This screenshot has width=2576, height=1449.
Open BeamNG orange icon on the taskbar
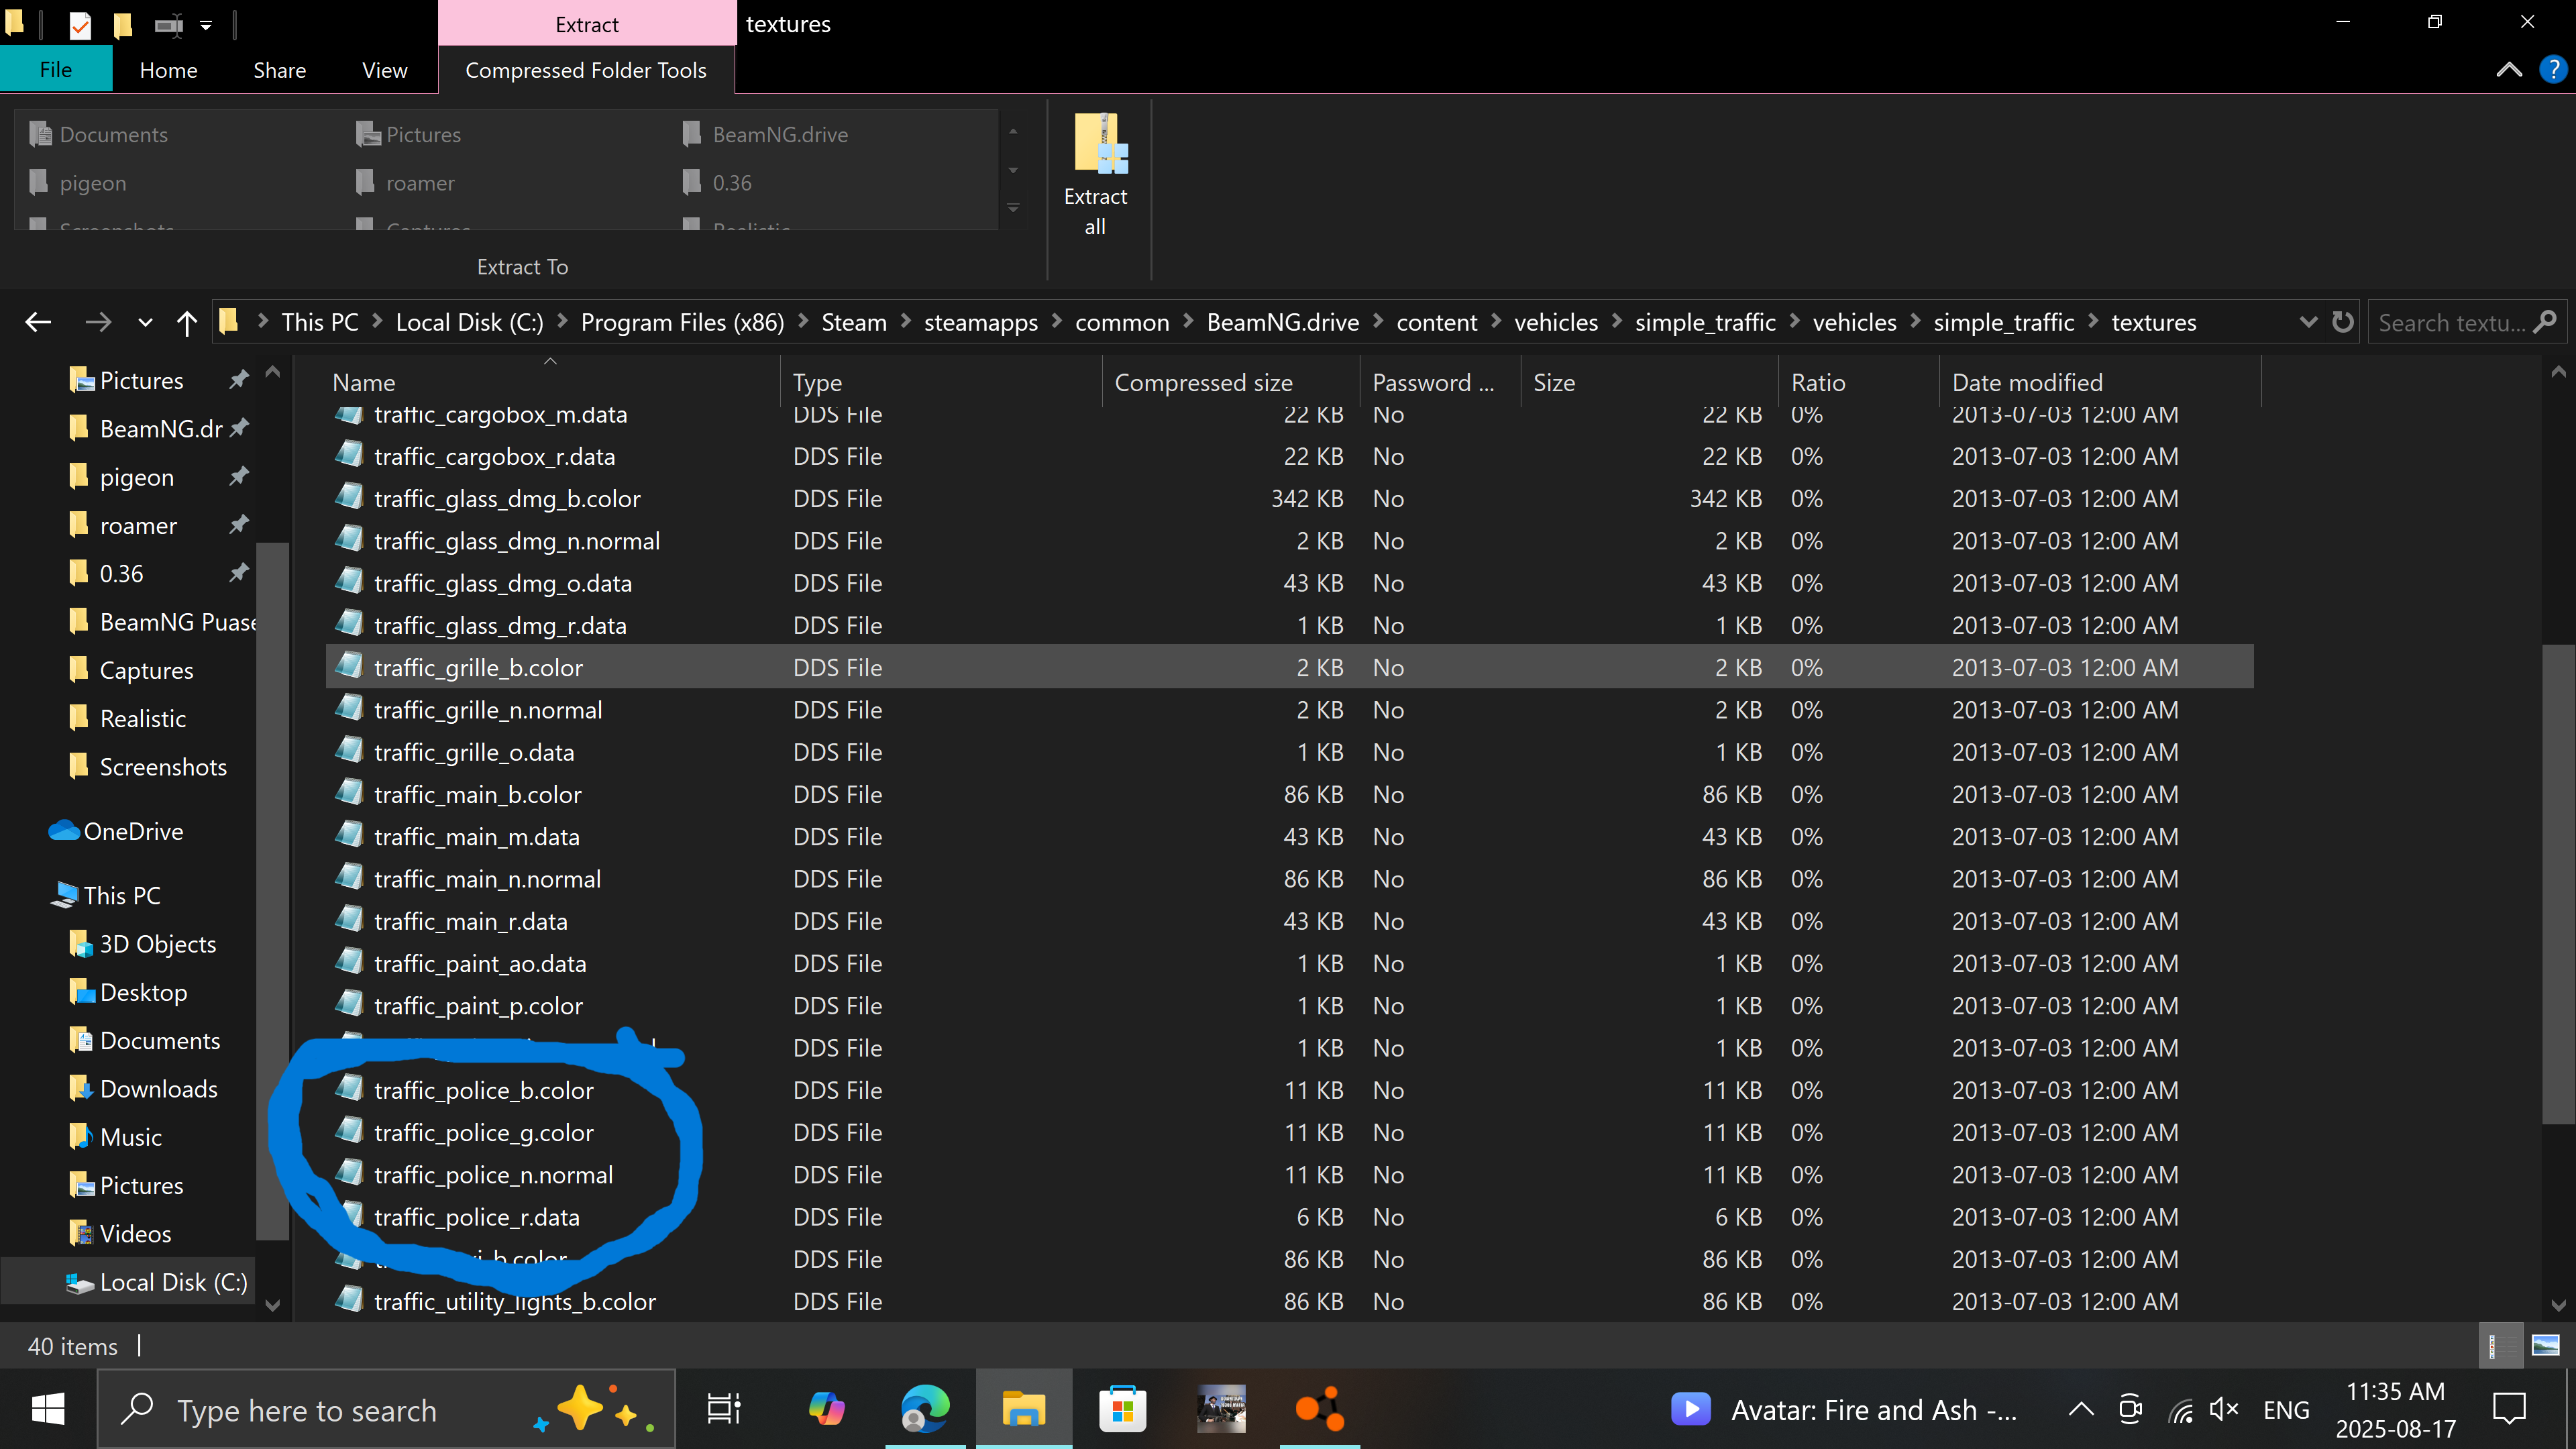1320,1410
